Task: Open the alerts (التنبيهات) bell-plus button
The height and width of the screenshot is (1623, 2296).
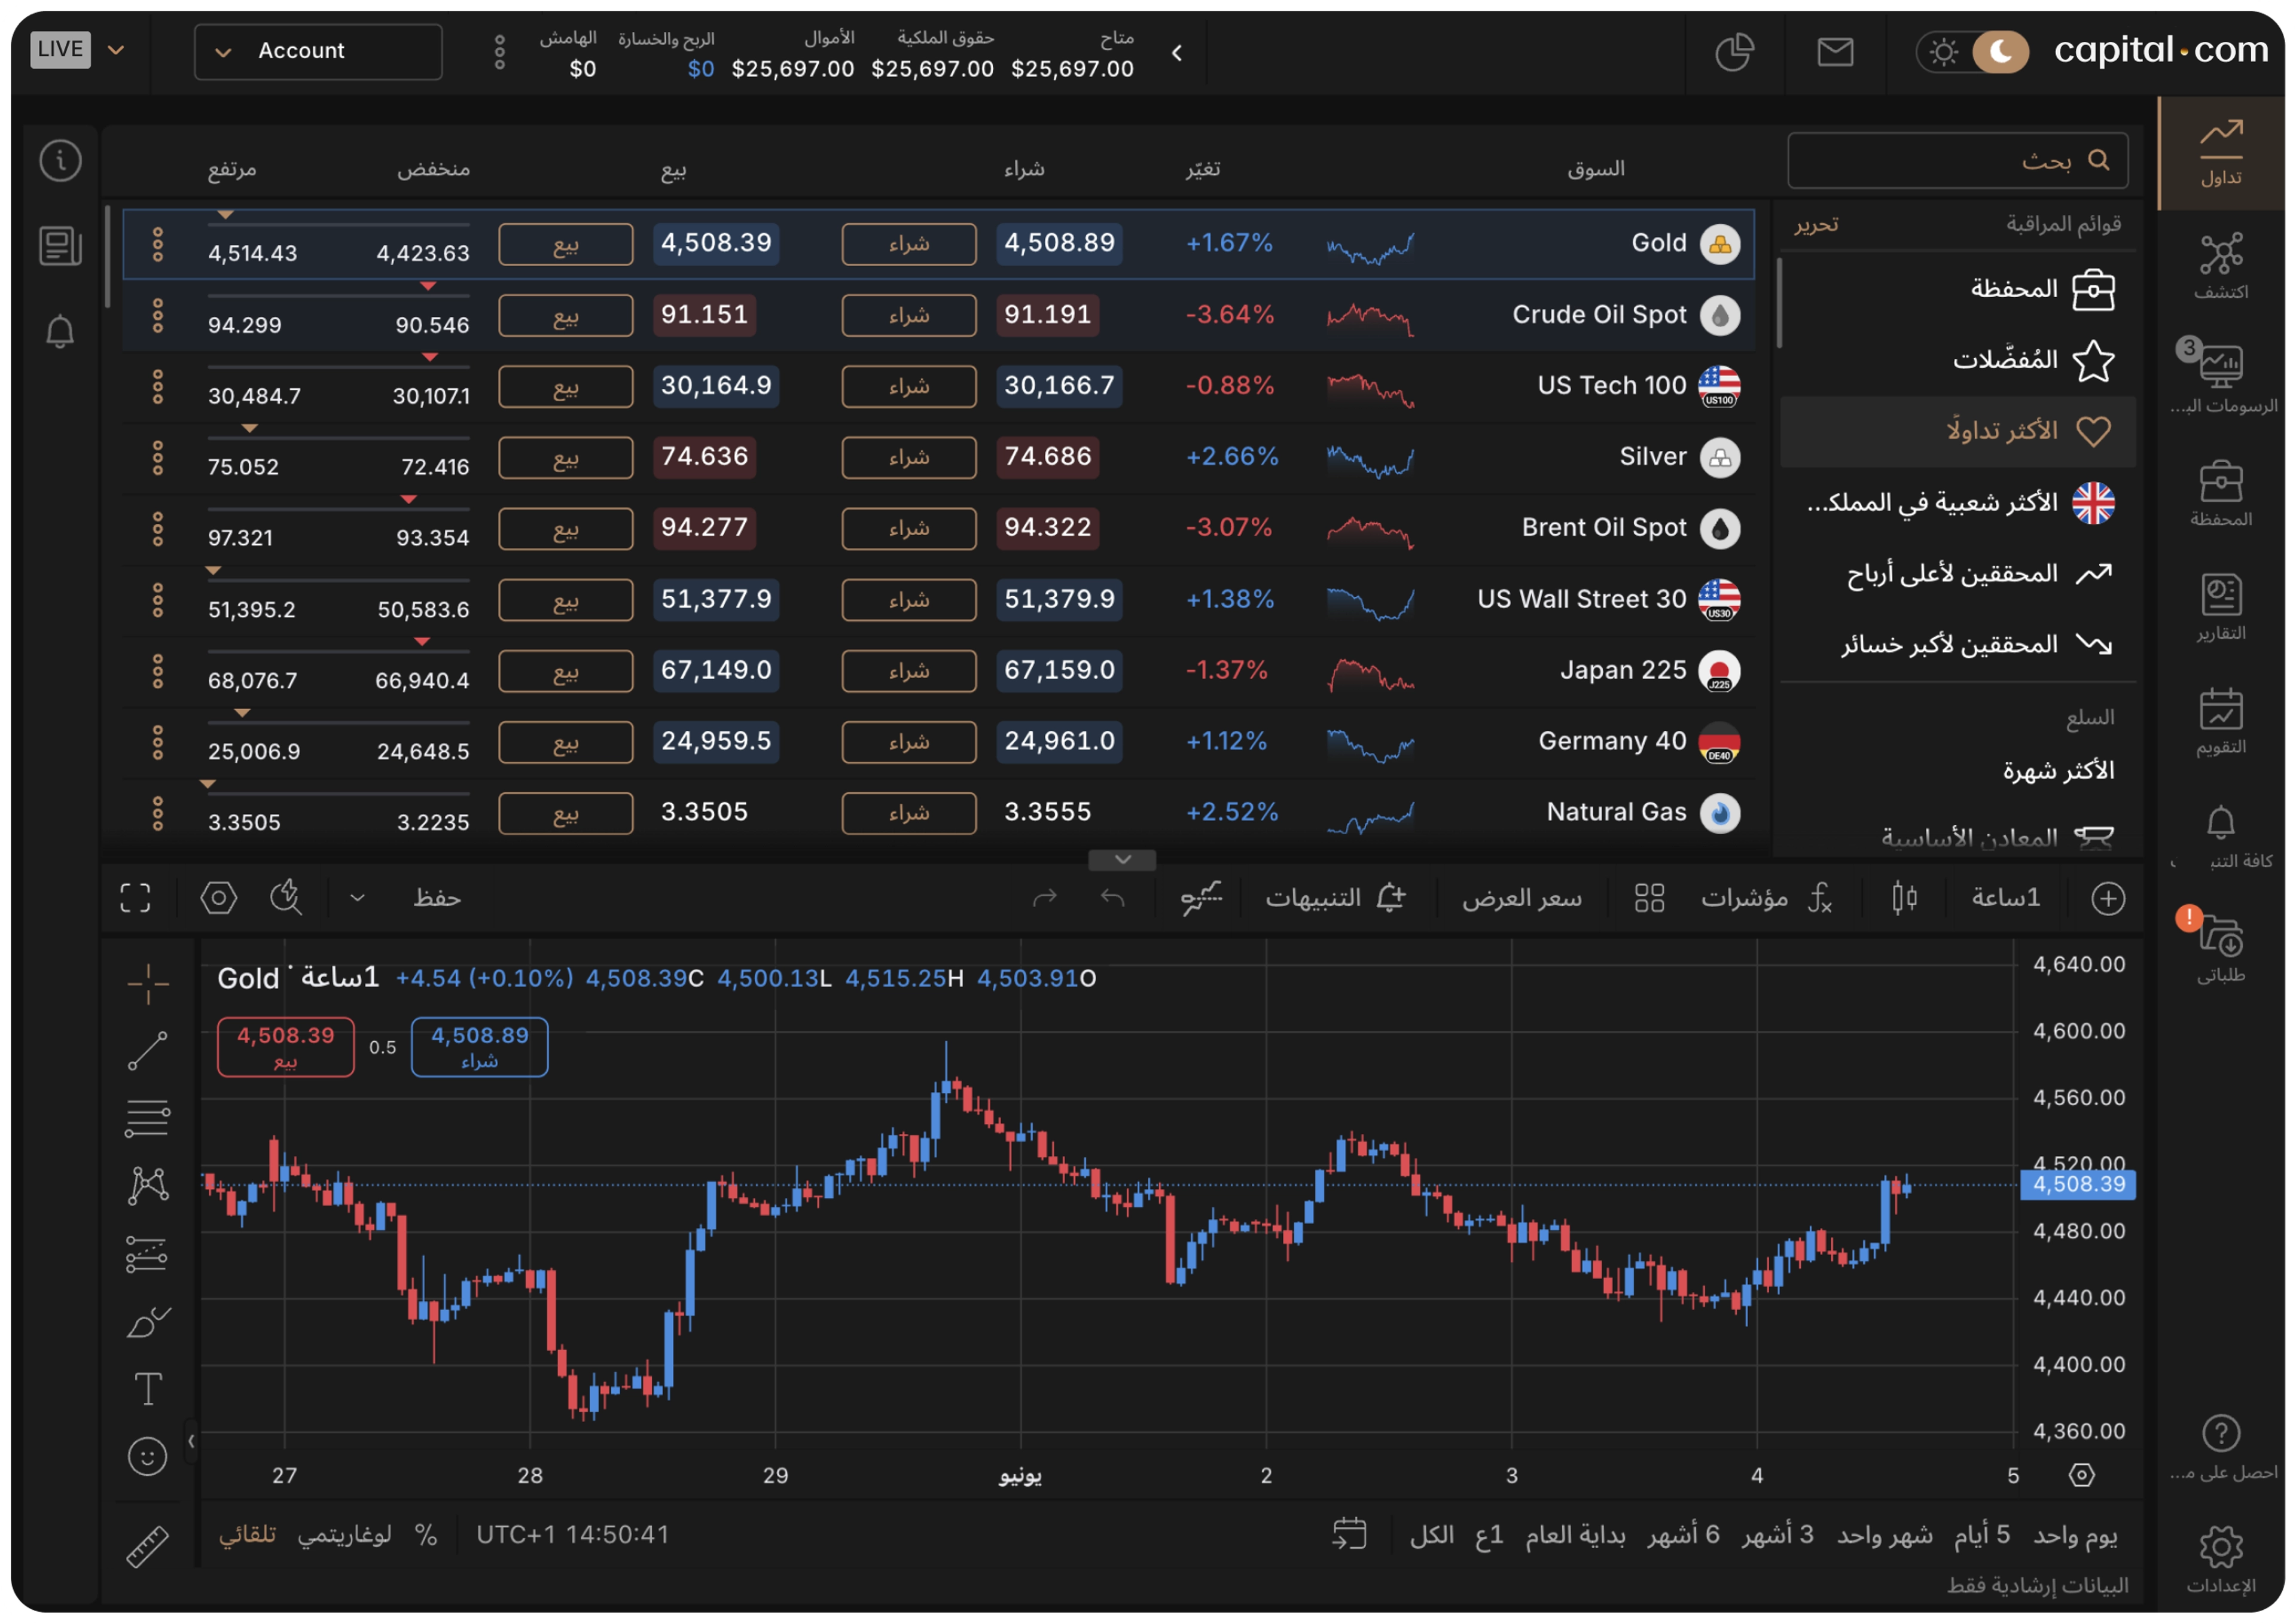Action: click(x=1336, y=898)
